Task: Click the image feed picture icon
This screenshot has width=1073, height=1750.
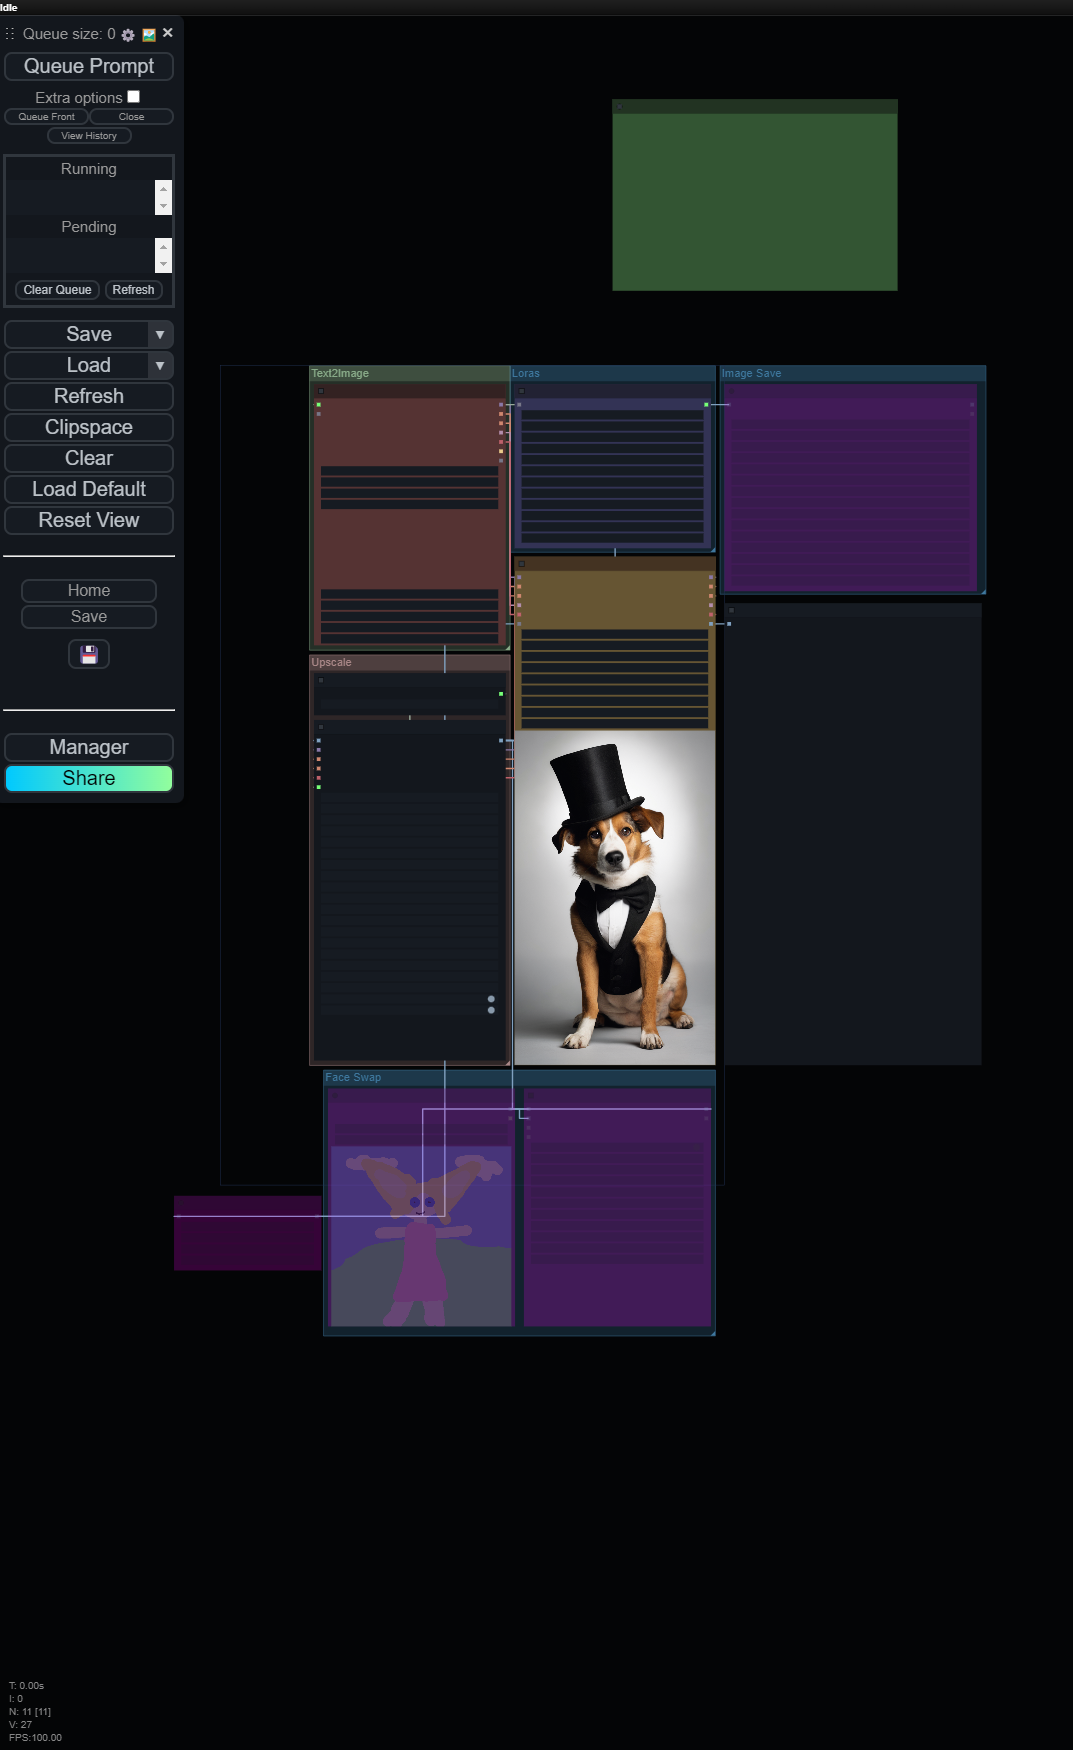Action: 149,35
